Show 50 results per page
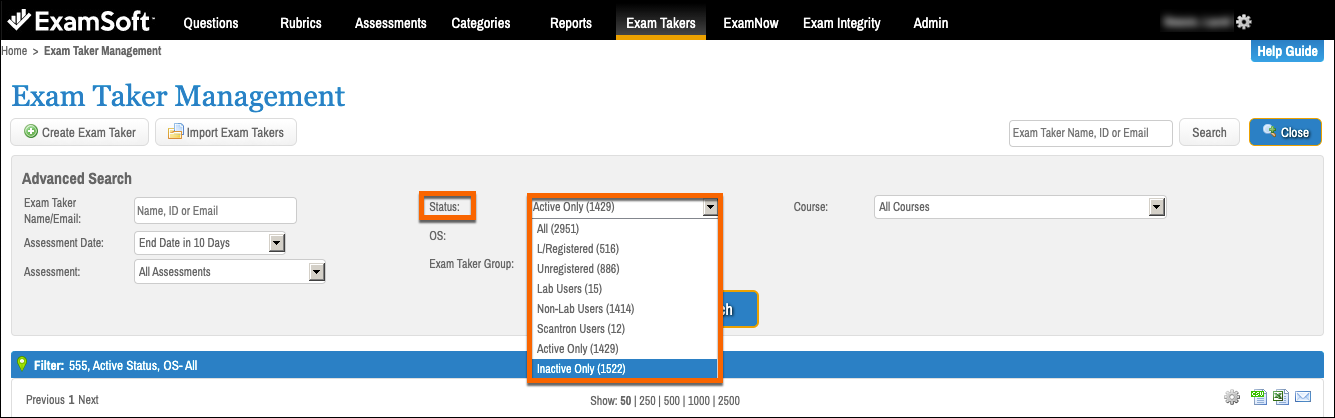The height and width of the screenshot is (418, 1335). (627, 400)
